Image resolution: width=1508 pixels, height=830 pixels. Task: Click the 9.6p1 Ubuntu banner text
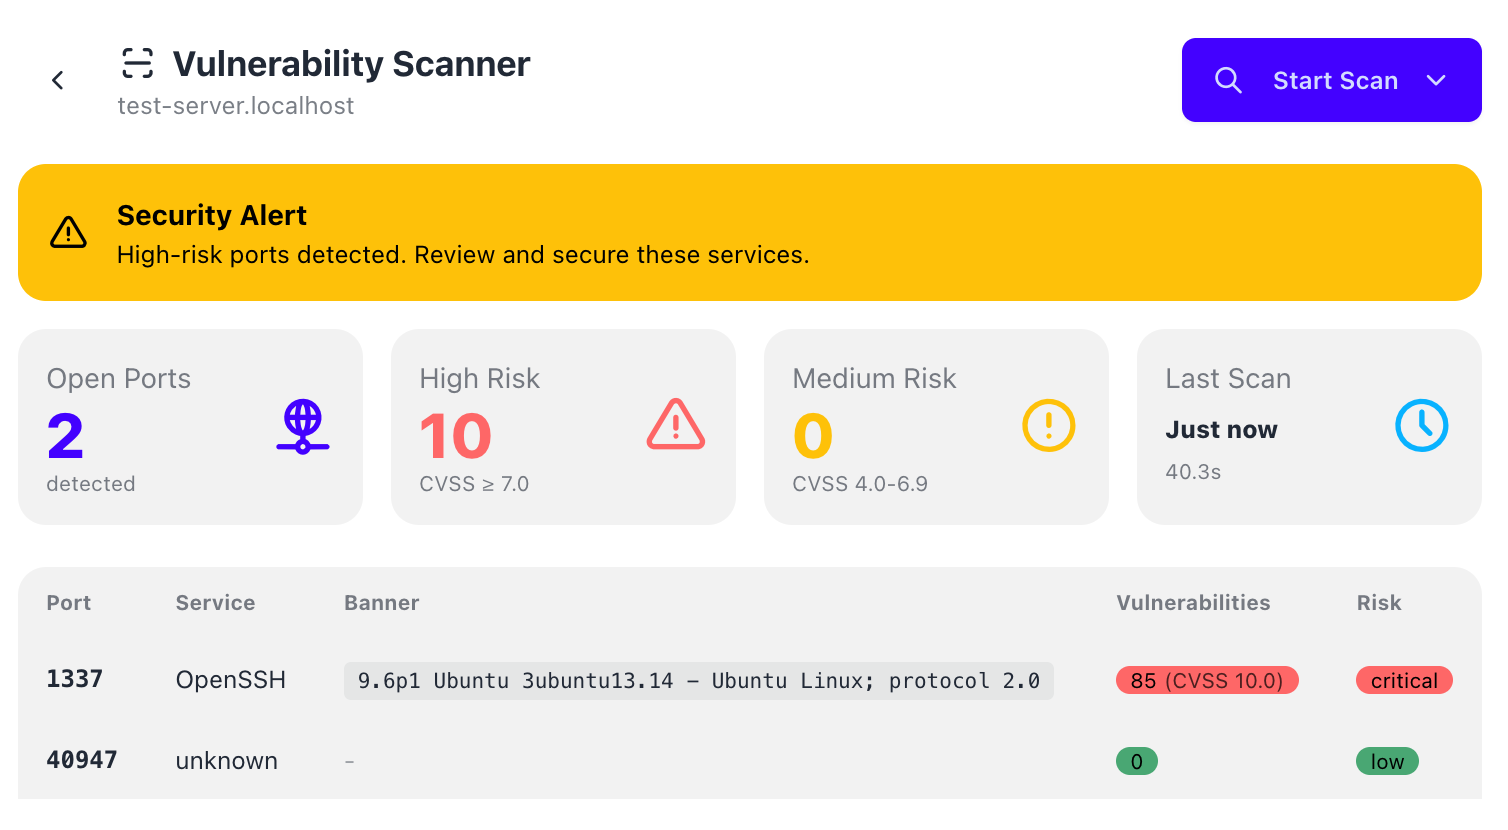pos(699,681)
